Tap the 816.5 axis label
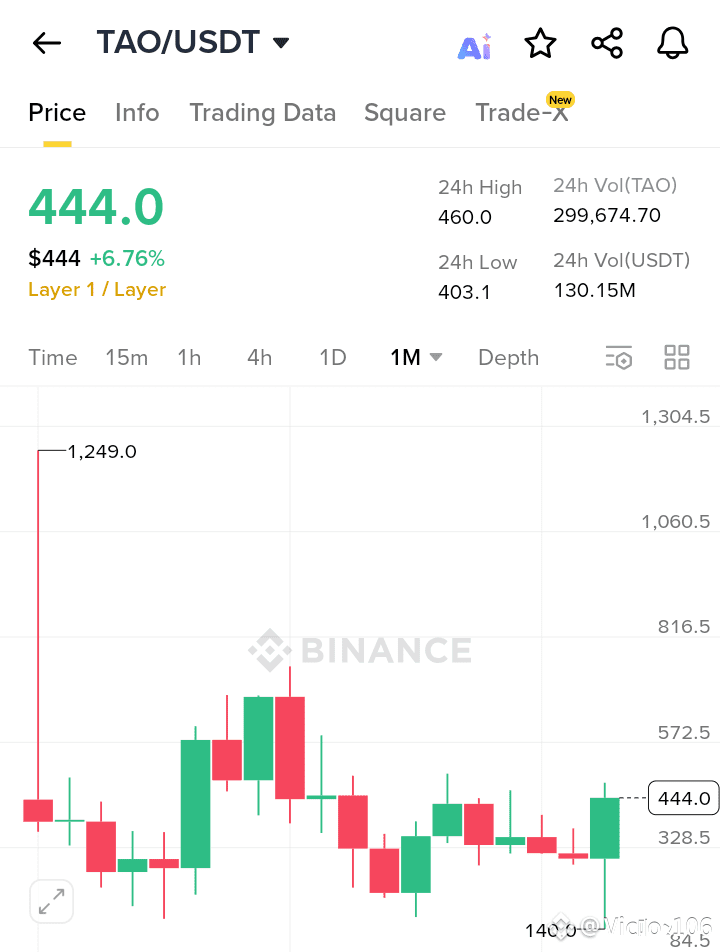Viewport: 720px width, 952px height. pyautogui.click(x=684, y=627)
